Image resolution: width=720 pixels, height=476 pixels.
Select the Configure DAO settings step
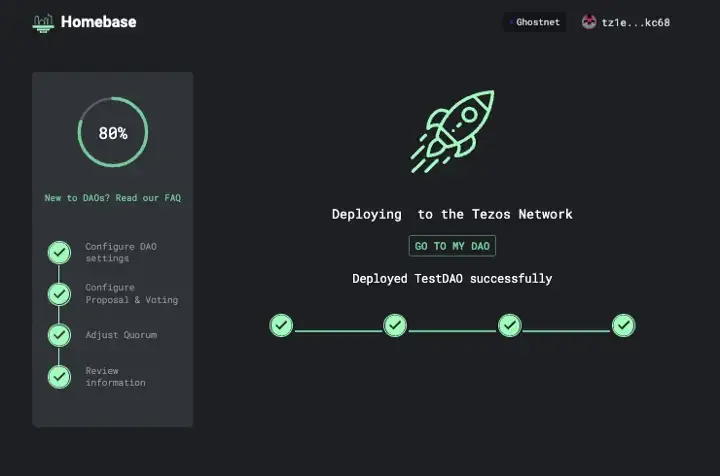tap(120, 252)
